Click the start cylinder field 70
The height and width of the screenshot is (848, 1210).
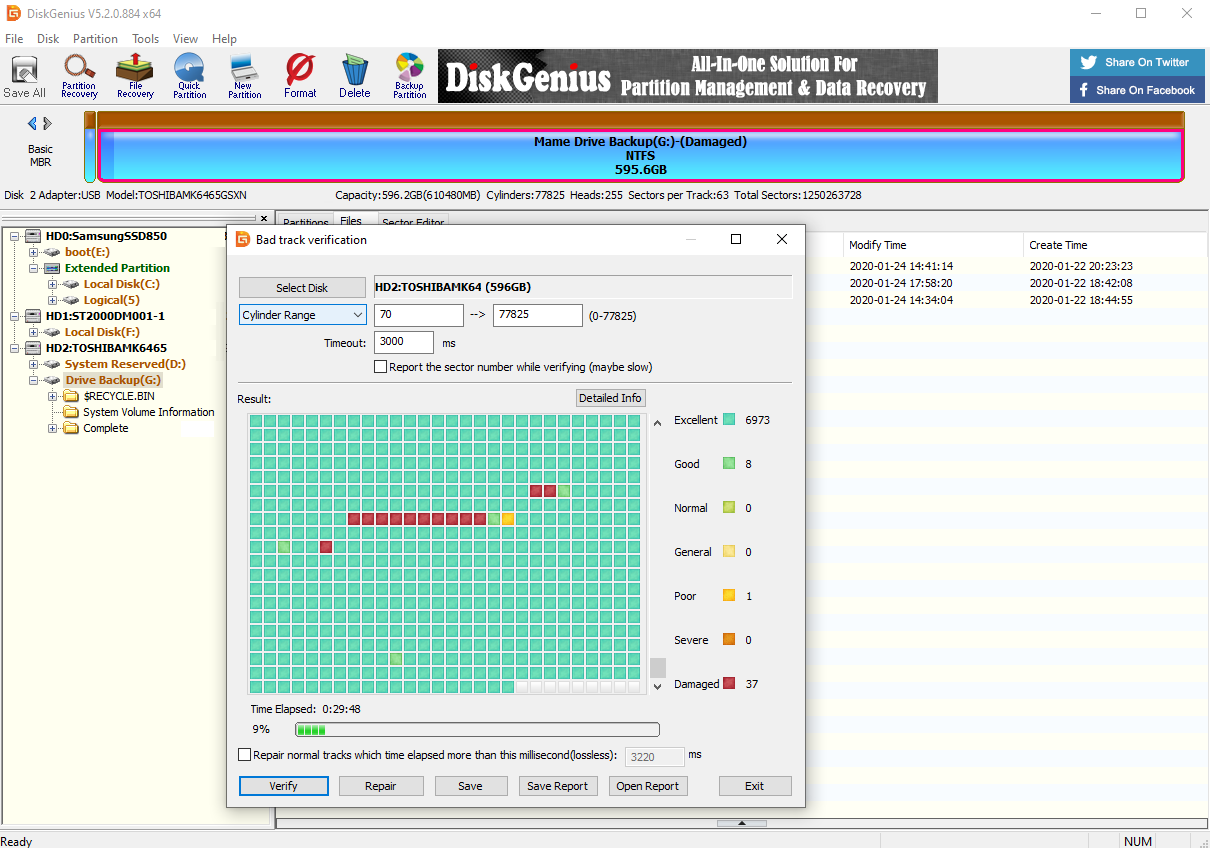tap(419, 315)
